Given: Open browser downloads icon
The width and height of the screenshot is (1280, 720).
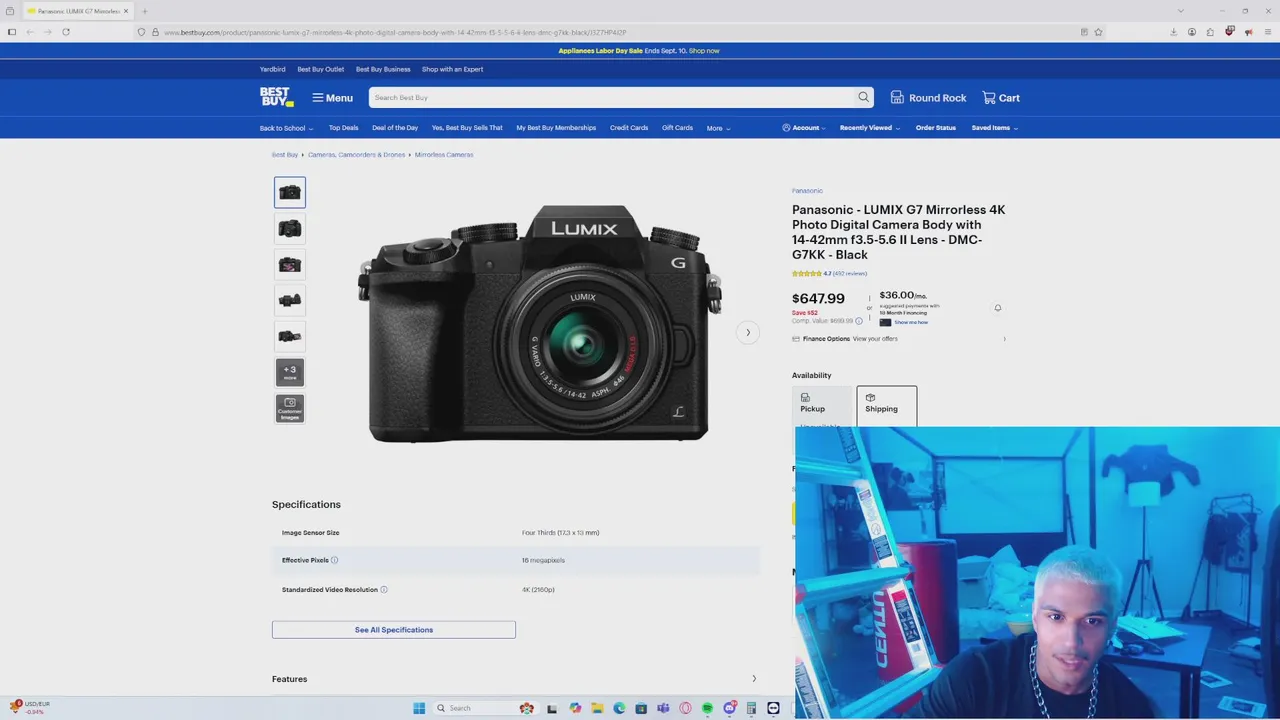Looking at the screenshot, I should (x=1173, y=32).
